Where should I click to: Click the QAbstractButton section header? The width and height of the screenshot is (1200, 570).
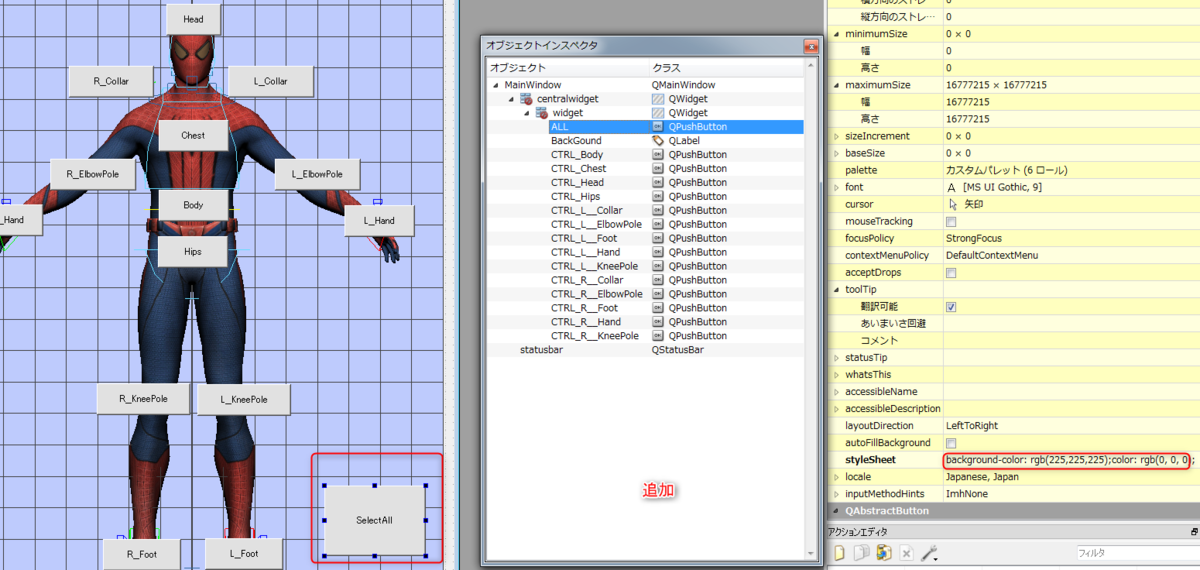[1013, 511]
